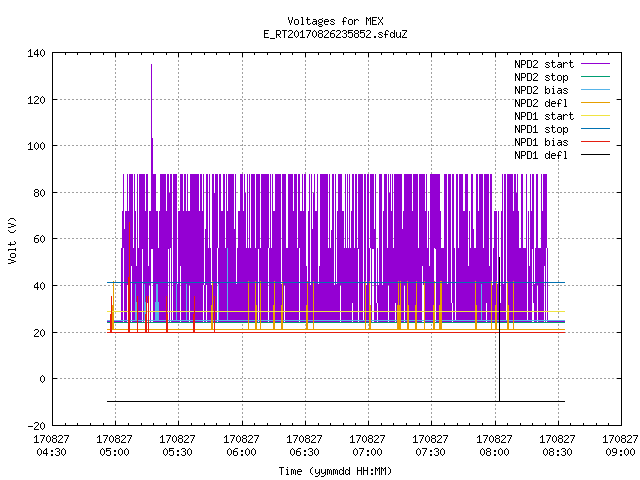This screenshot has width=640, height=480.
Task: Click the x-axis tick label 08:00
Action: [494, 452]
